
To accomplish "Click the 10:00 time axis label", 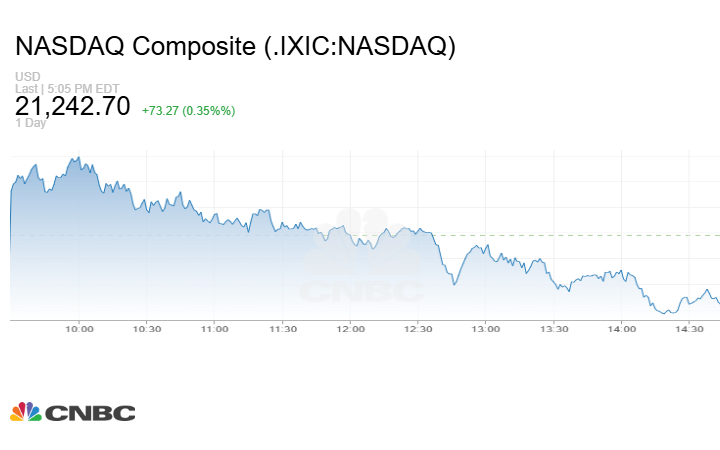I will click(x=79, y=328).
